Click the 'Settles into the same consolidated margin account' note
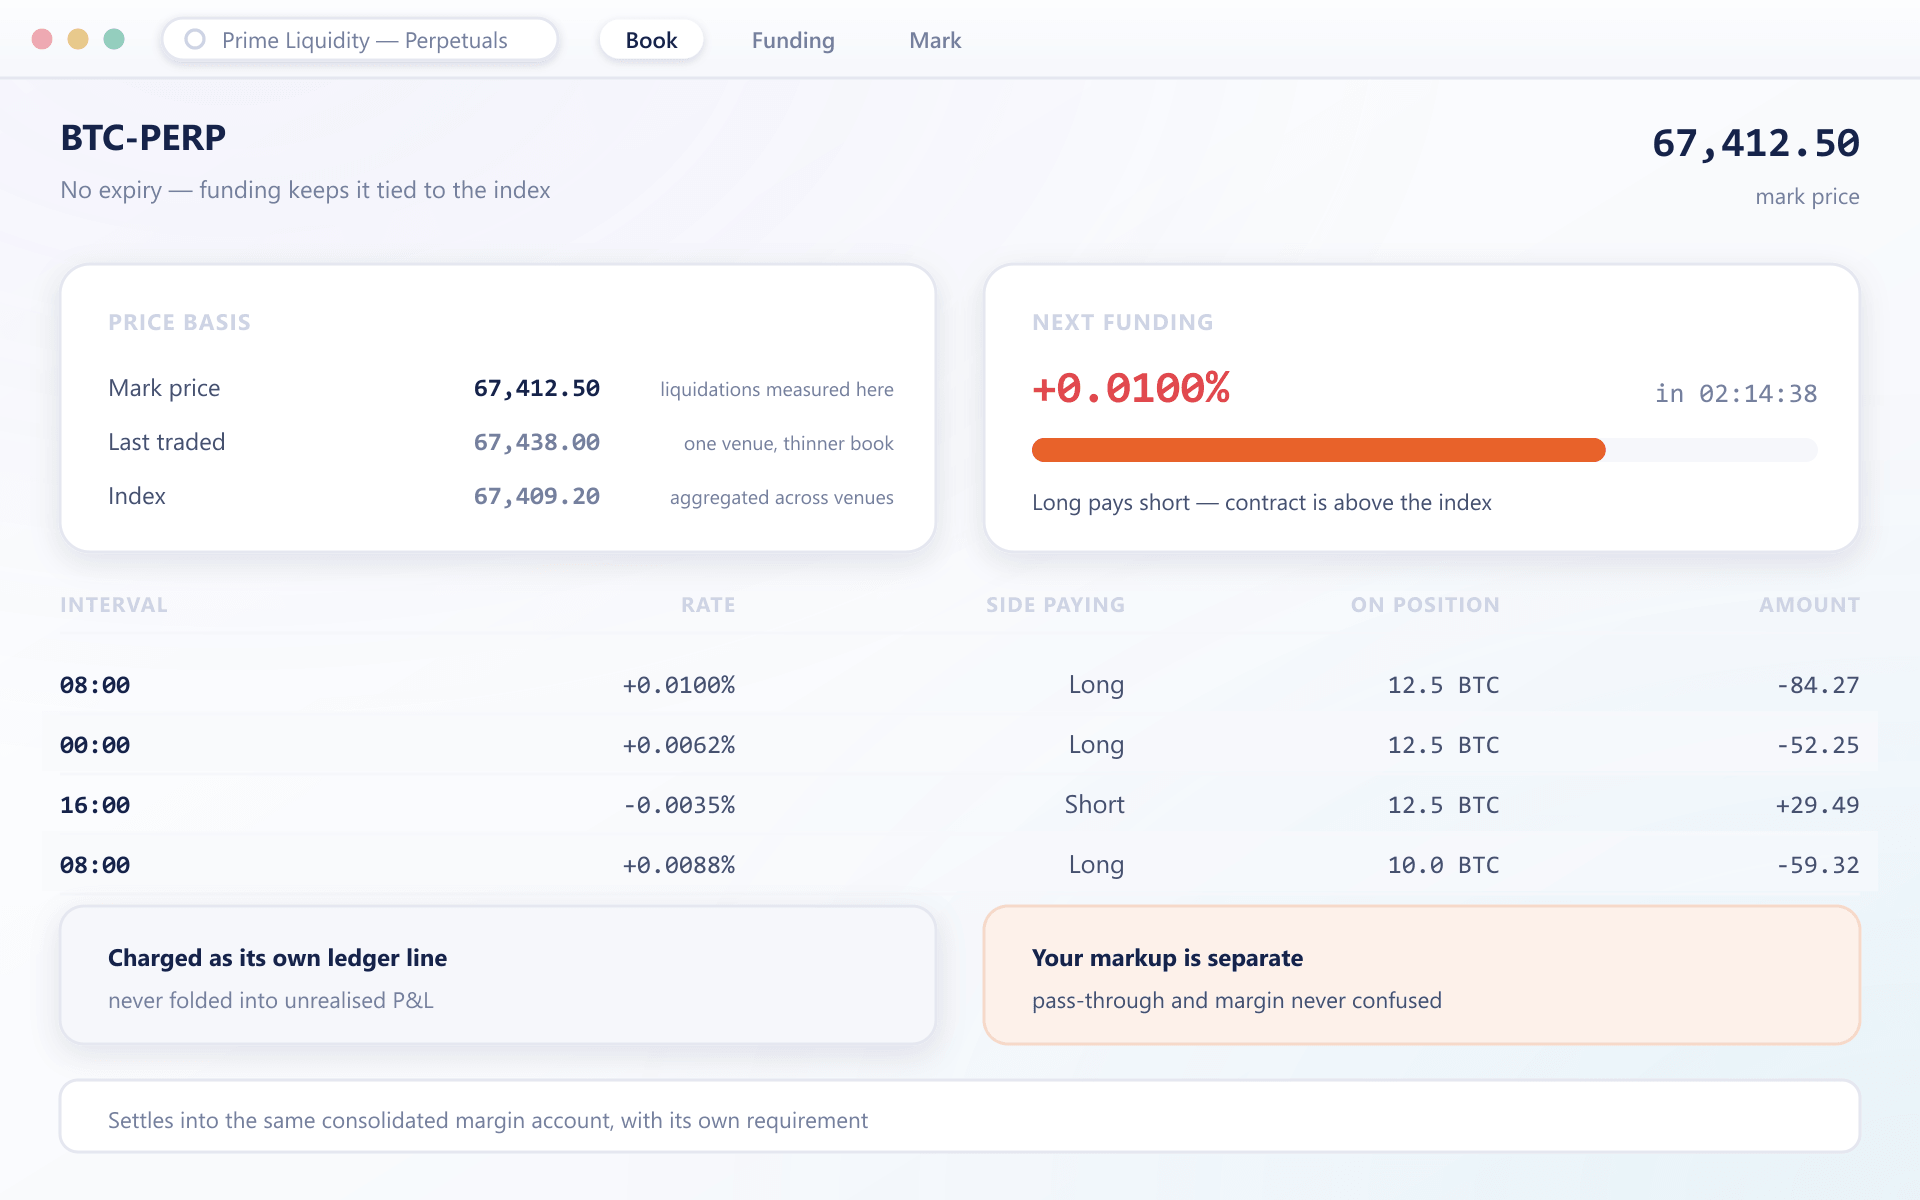This screenshot has height=1200, width=1920. coord(960,1116)
